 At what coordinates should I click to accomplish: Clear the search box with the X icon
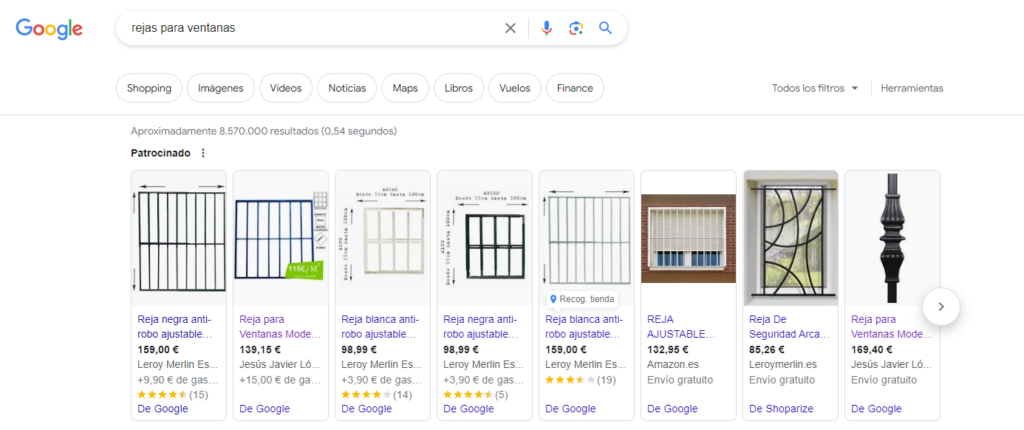(510, 28)
